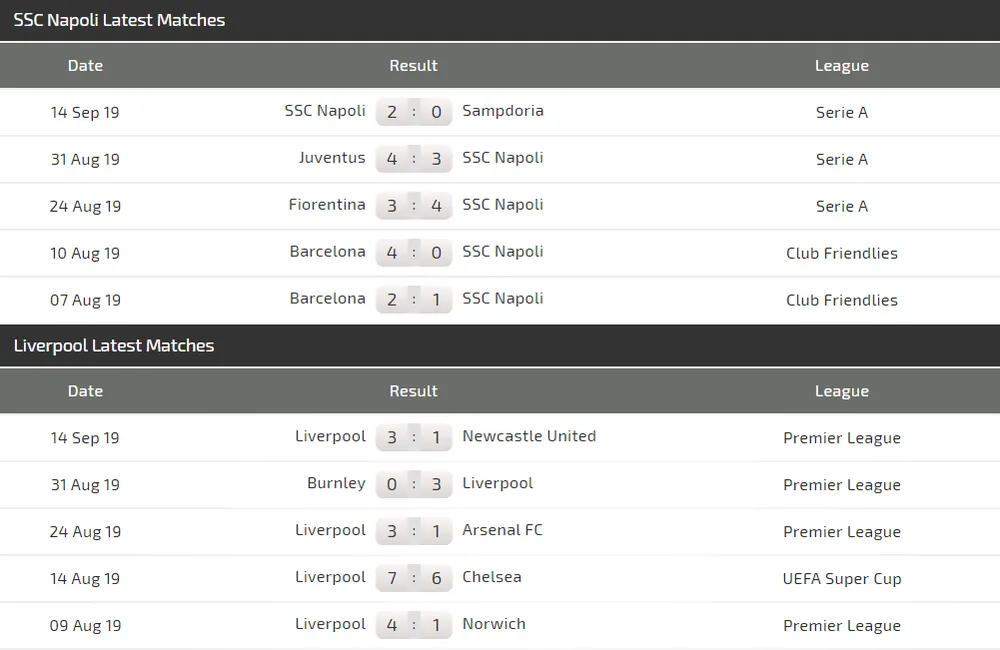
Task: Click the 7 : 6 score box
Action: click(414, 578)
